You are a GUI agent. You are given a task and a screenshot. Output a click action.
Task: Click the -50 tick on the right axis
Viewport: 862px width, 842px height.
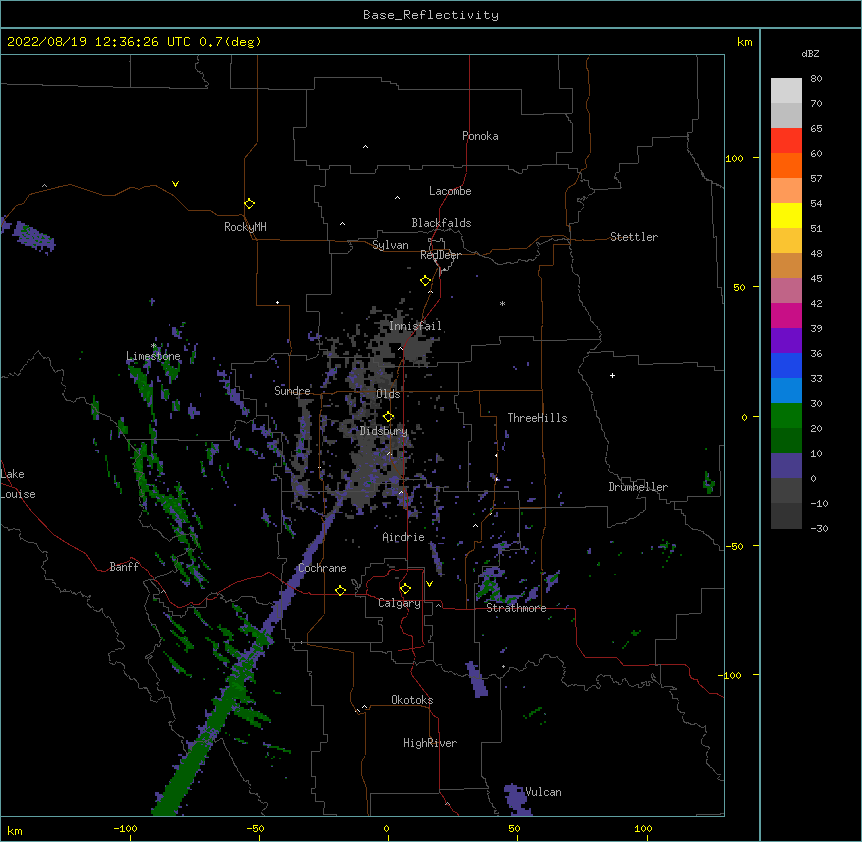pos(734,546)
